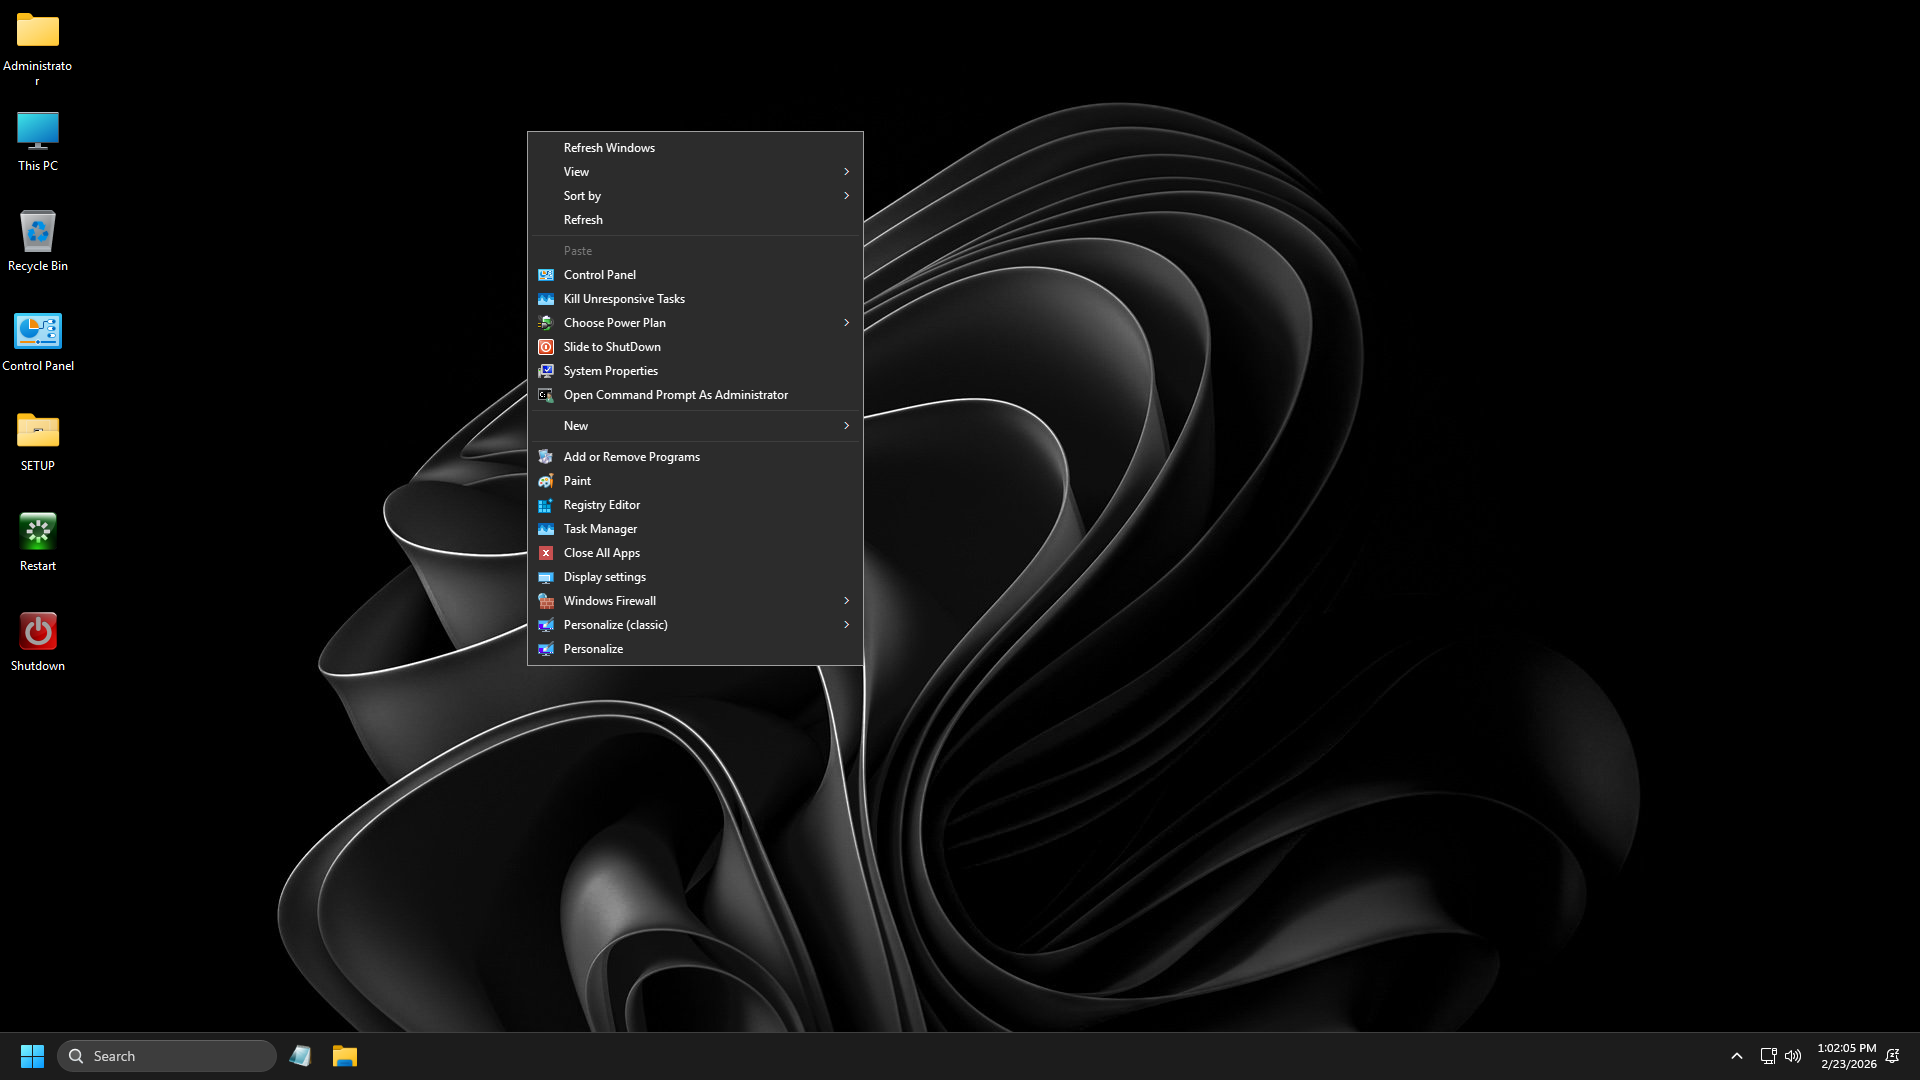
Task: Expand the View submenu arrow
Action: [x=846, y=172]
